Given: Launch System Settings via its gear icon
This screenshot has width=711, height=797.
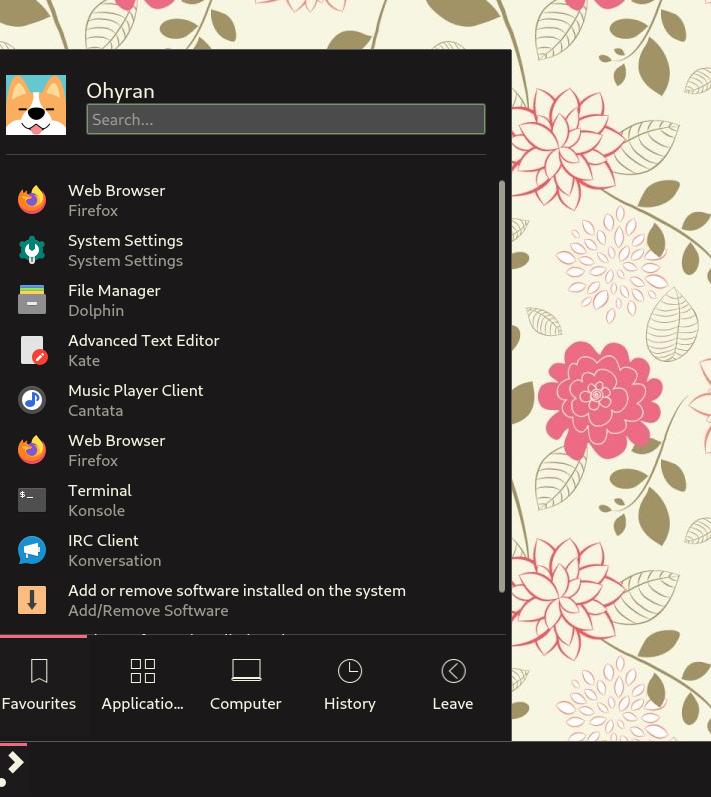Looking at the screenshot, I should 32,250.
